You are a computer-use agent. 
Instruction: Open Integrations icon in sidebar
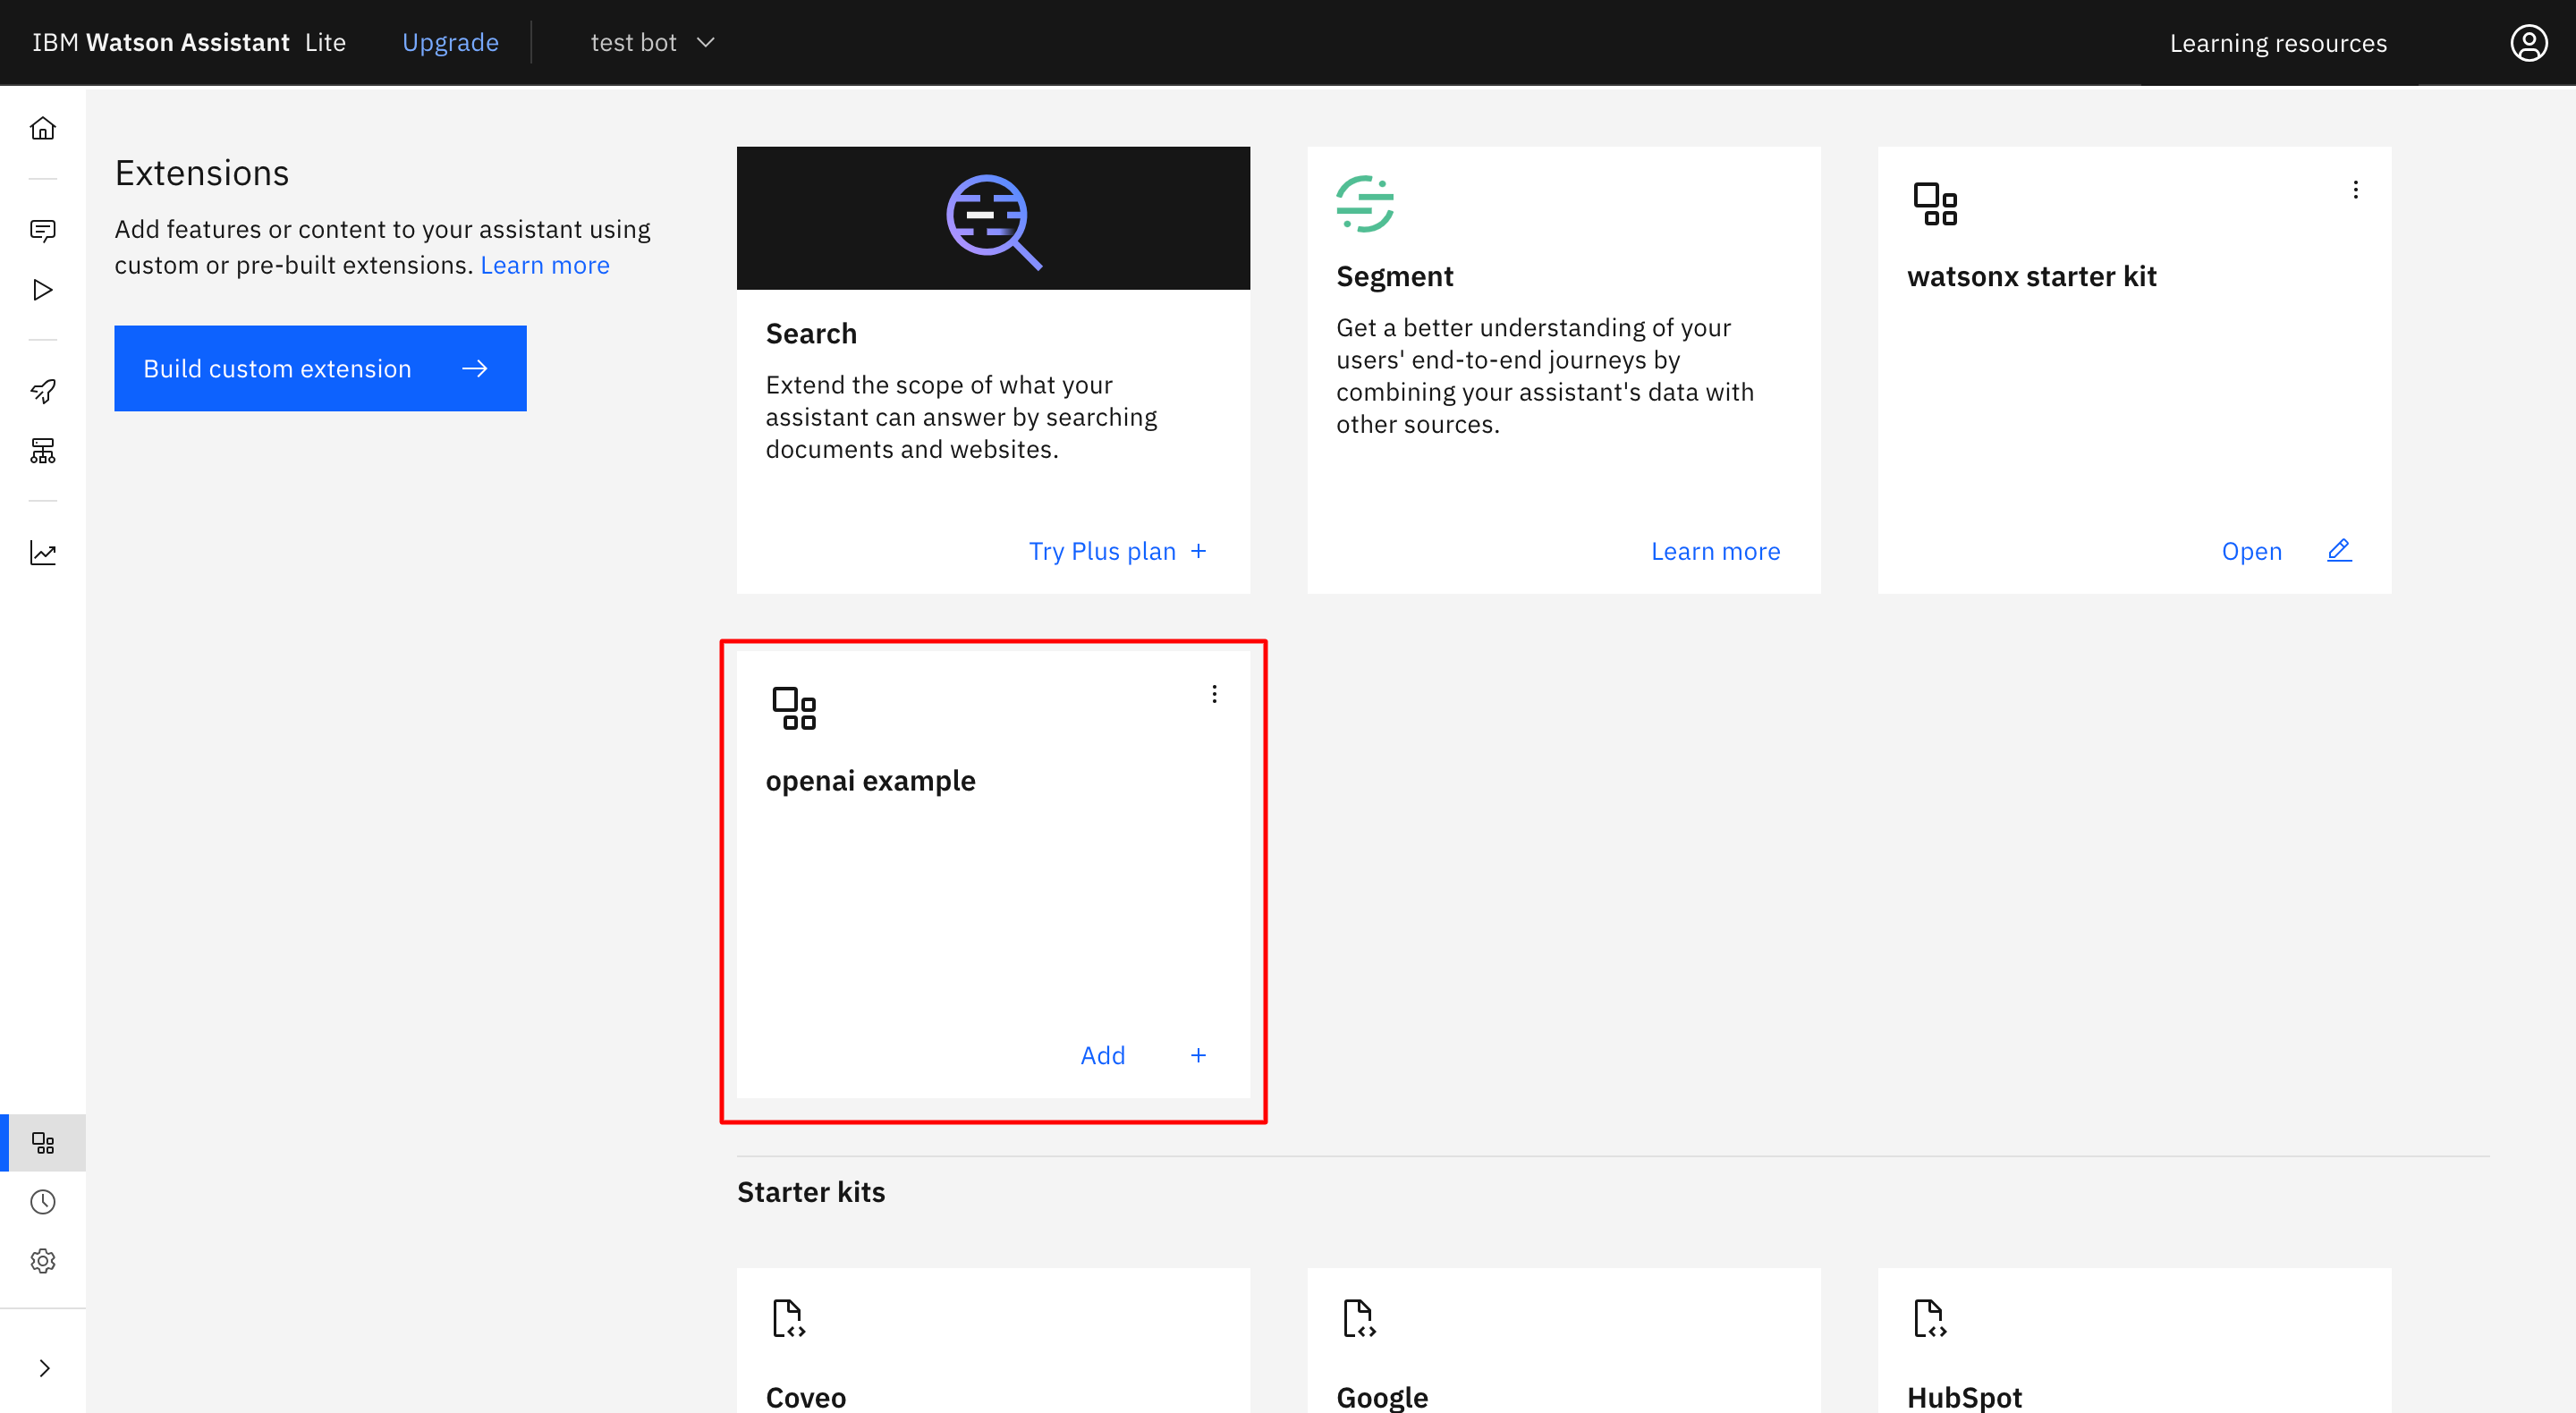tap(43, 1142)
